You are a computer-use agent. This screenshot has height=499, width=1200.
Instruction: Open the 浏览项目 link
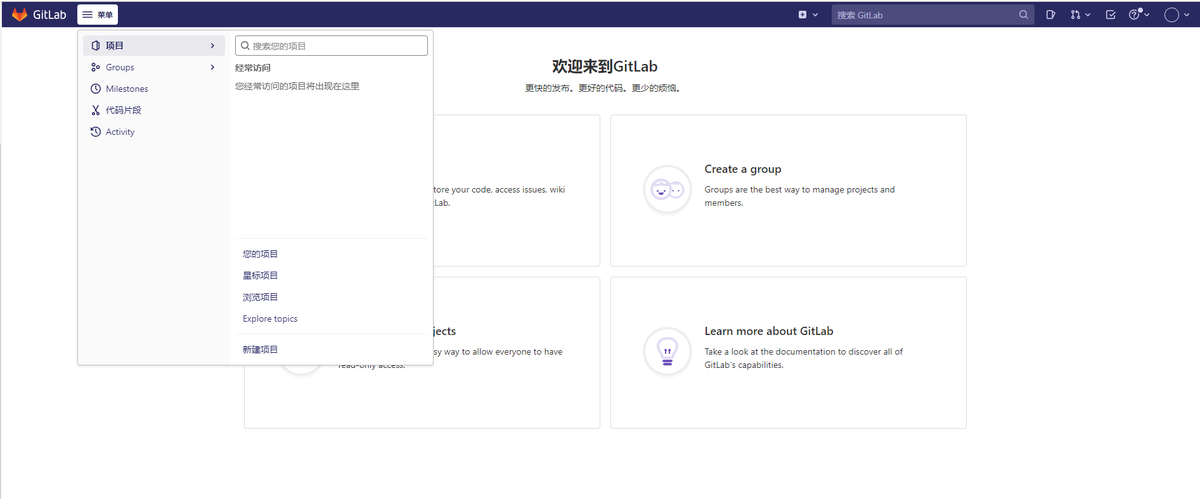pyautogui.click(x=260, y=297)
